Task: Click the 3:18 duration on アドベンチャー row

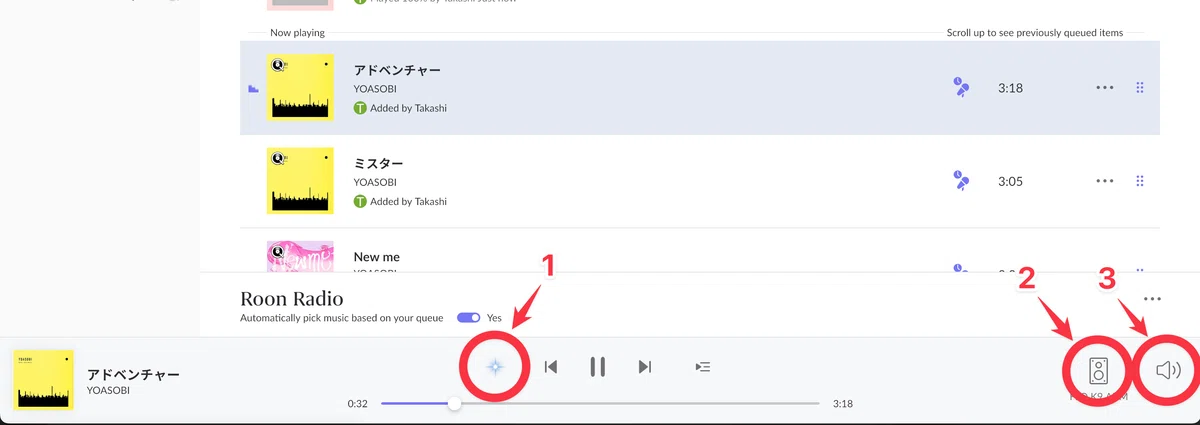Action: [1010, 88]
